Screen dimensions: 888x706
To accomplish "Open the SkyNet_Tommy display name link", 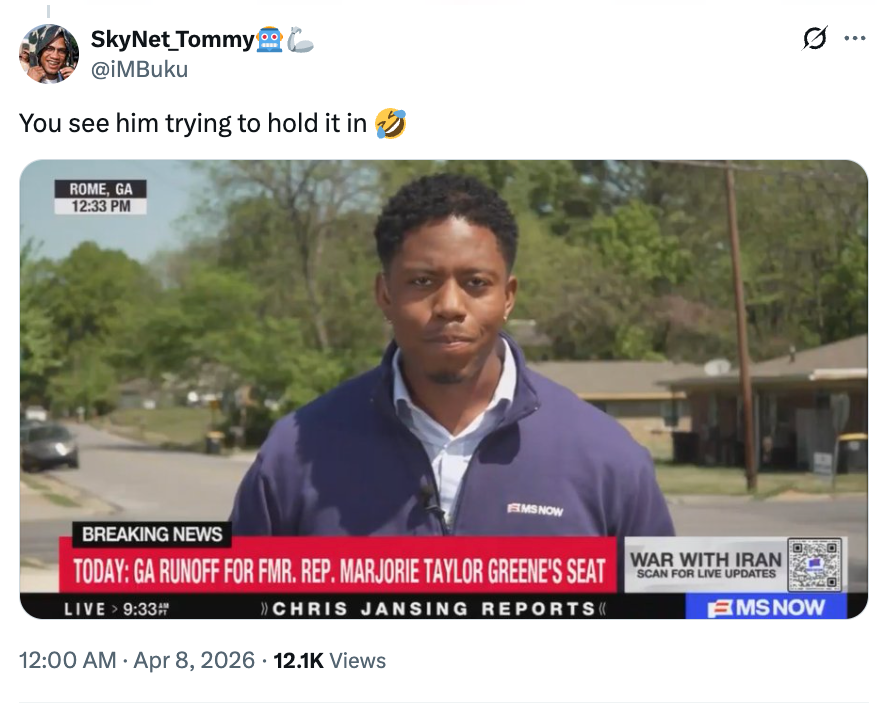I will (x=172, y=40).
